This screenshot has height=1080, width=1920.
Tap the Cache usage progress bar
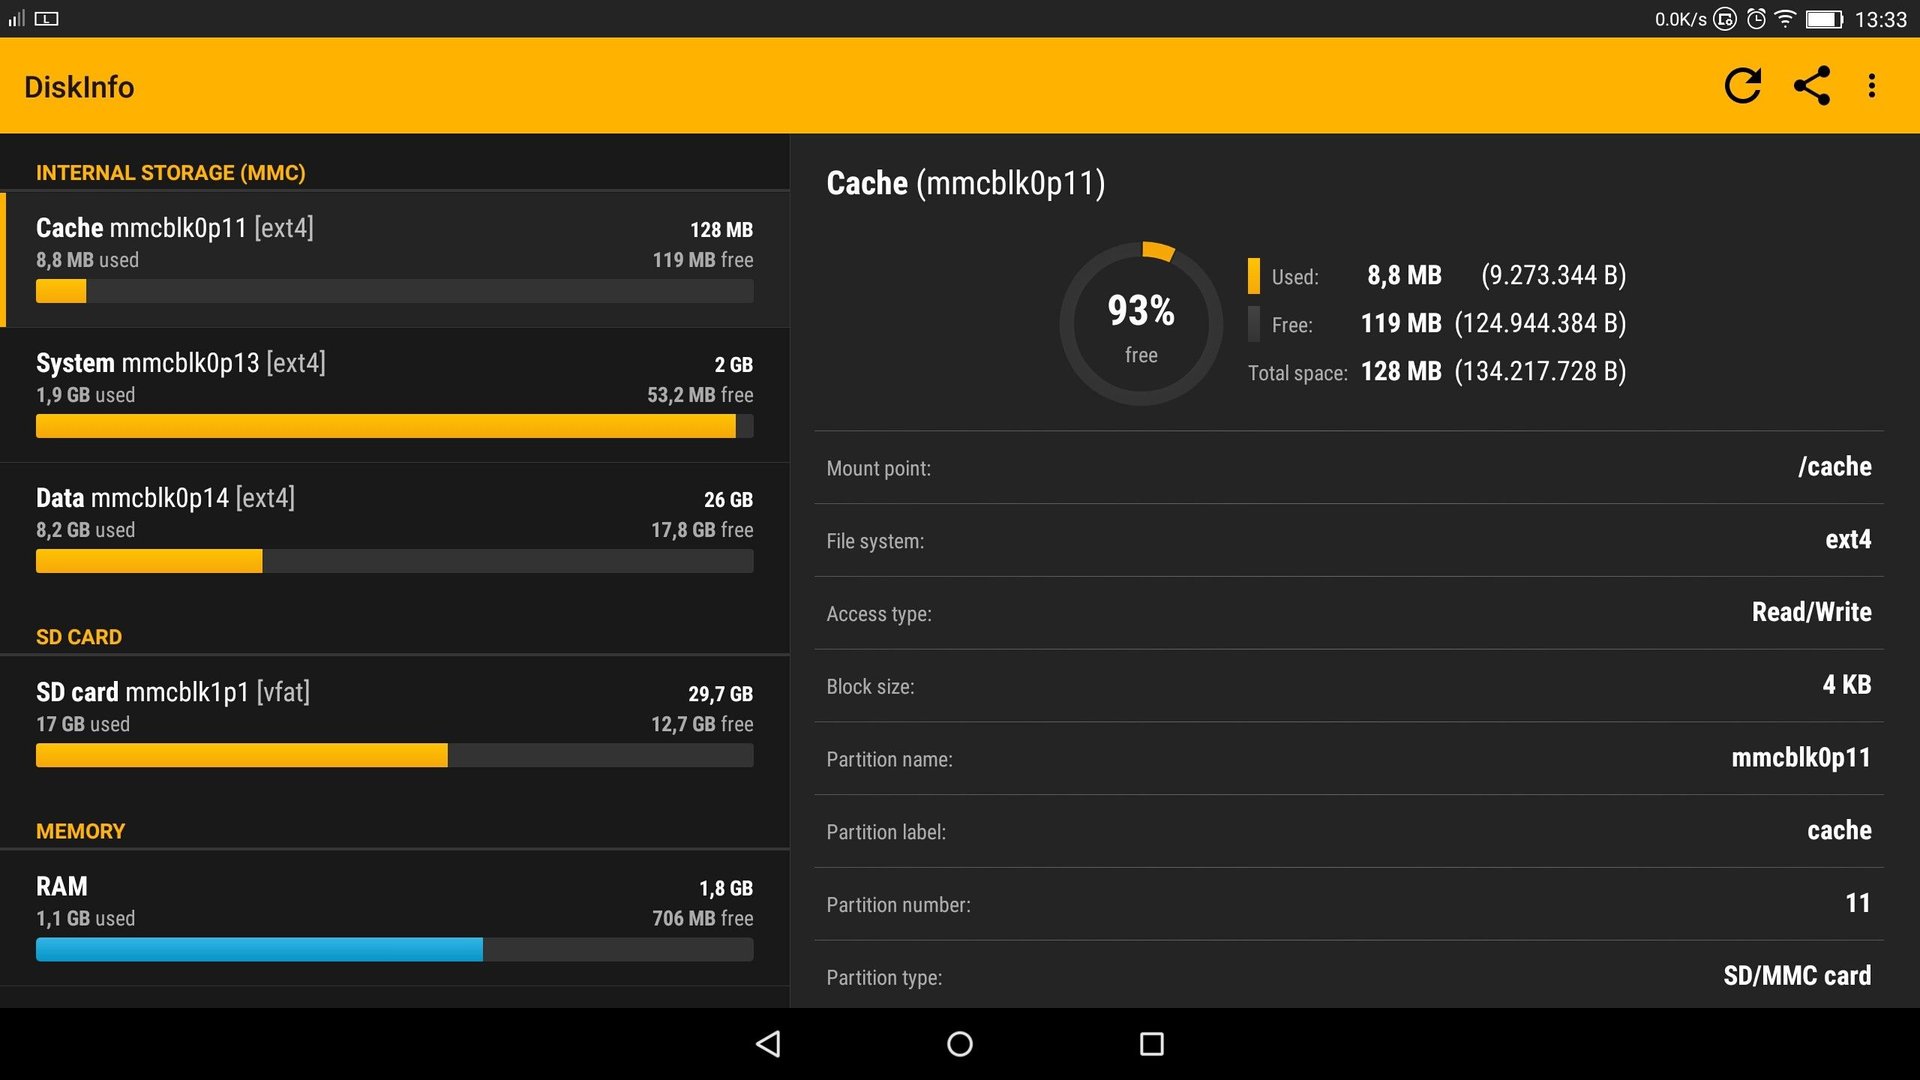[x=395, y=291]
